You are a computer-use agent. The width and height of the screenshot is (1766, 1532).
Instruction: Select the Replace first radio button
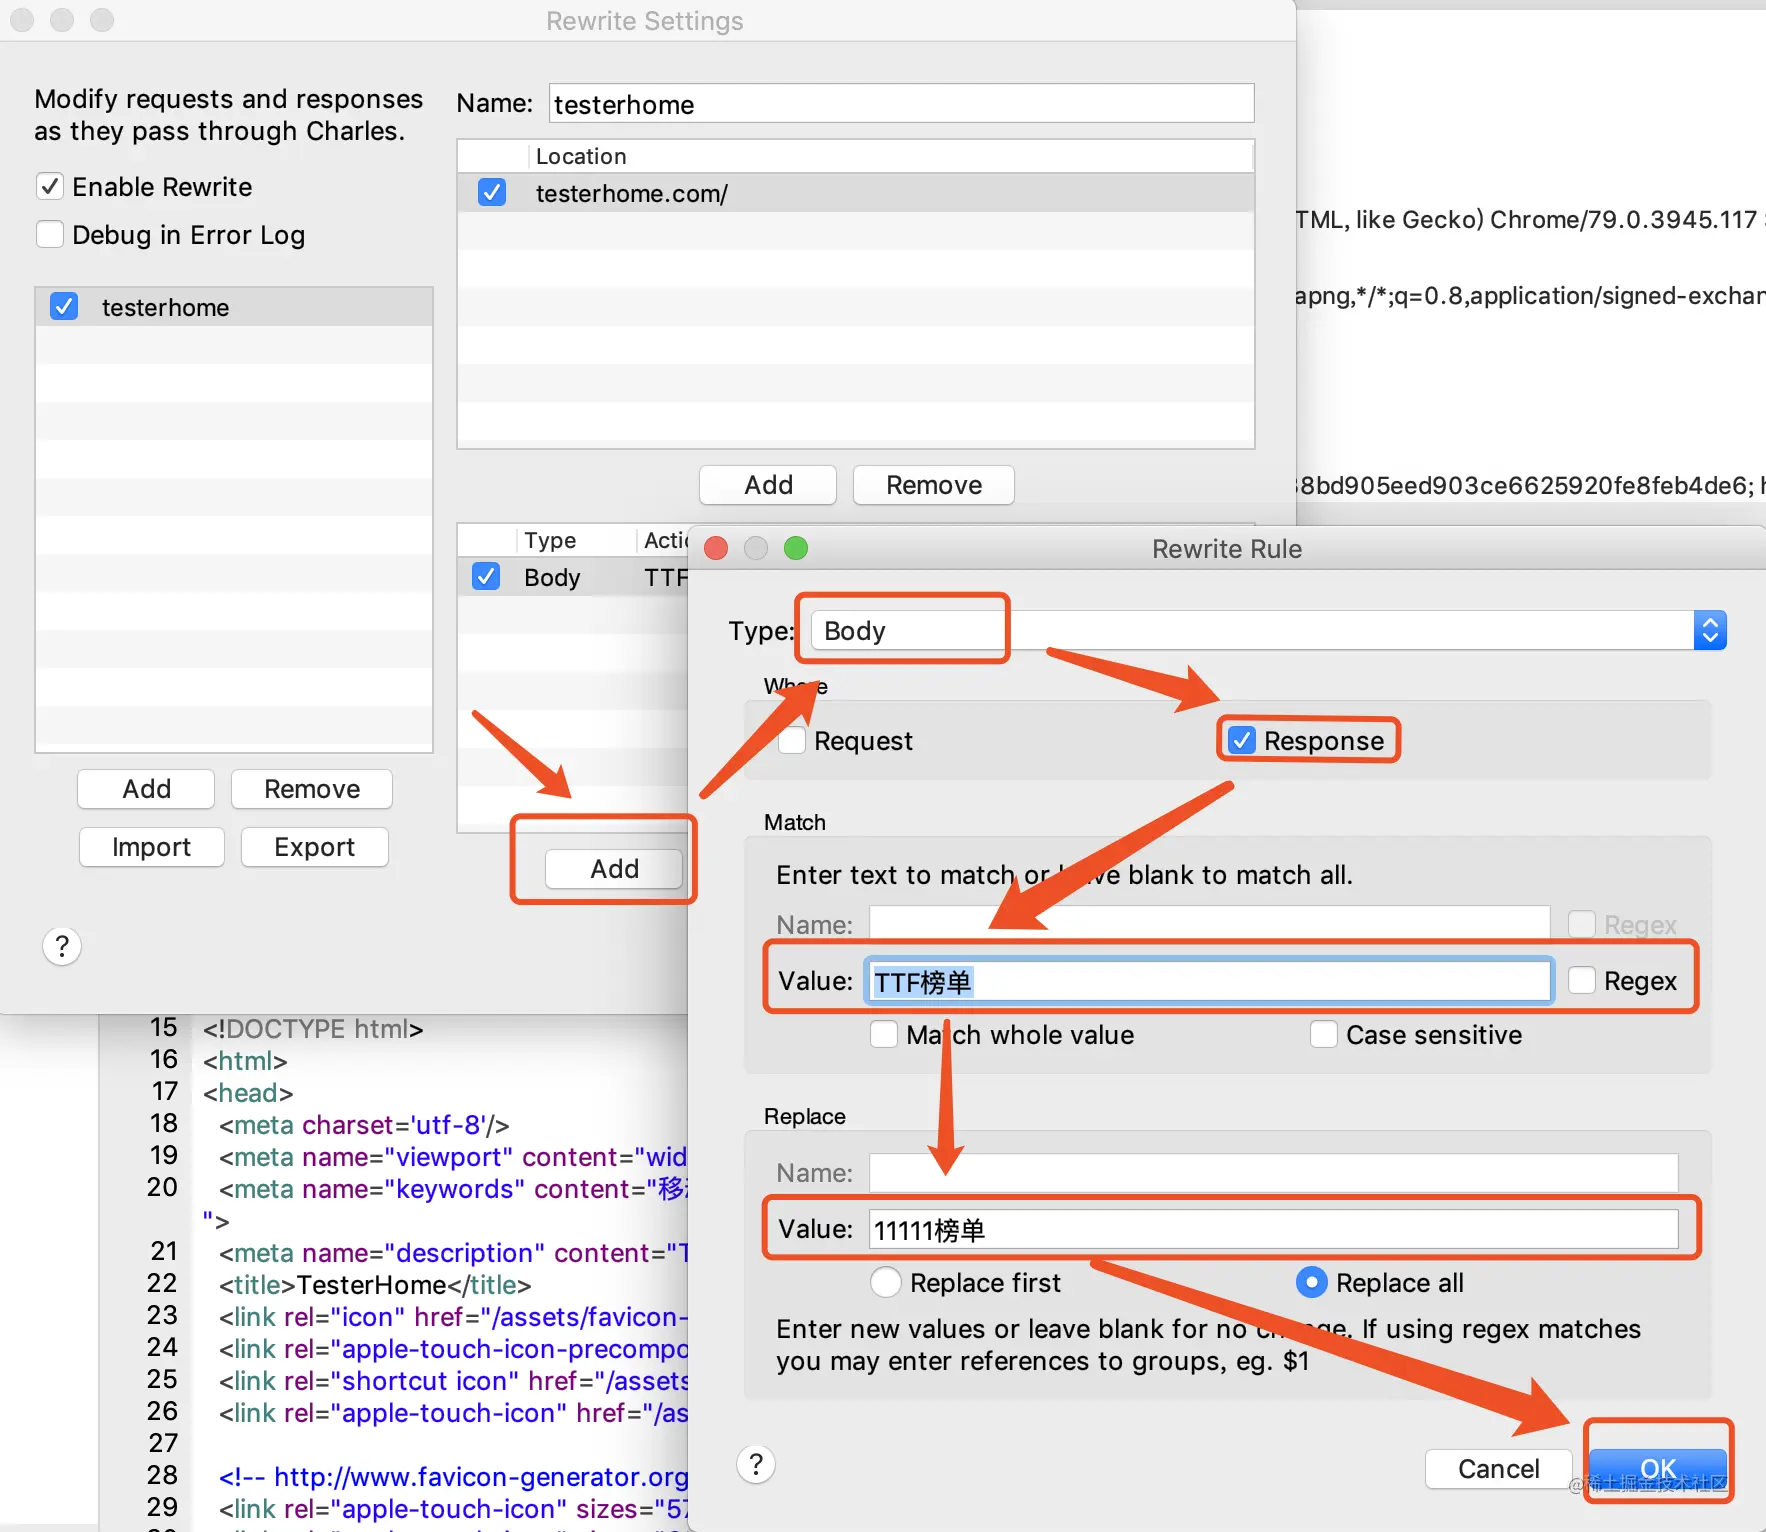[886, 1282]
